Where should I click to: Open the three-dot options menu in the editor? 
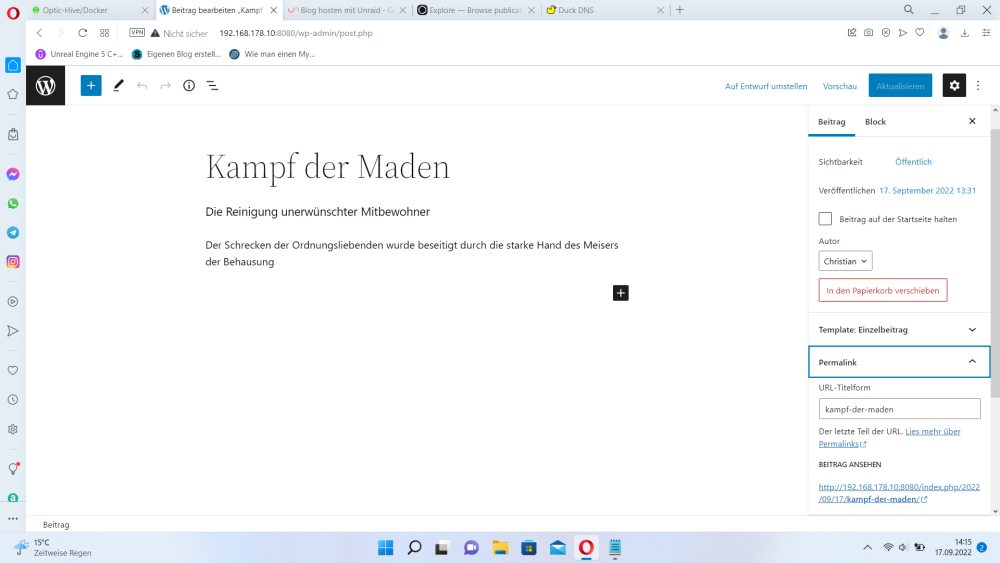978,85
